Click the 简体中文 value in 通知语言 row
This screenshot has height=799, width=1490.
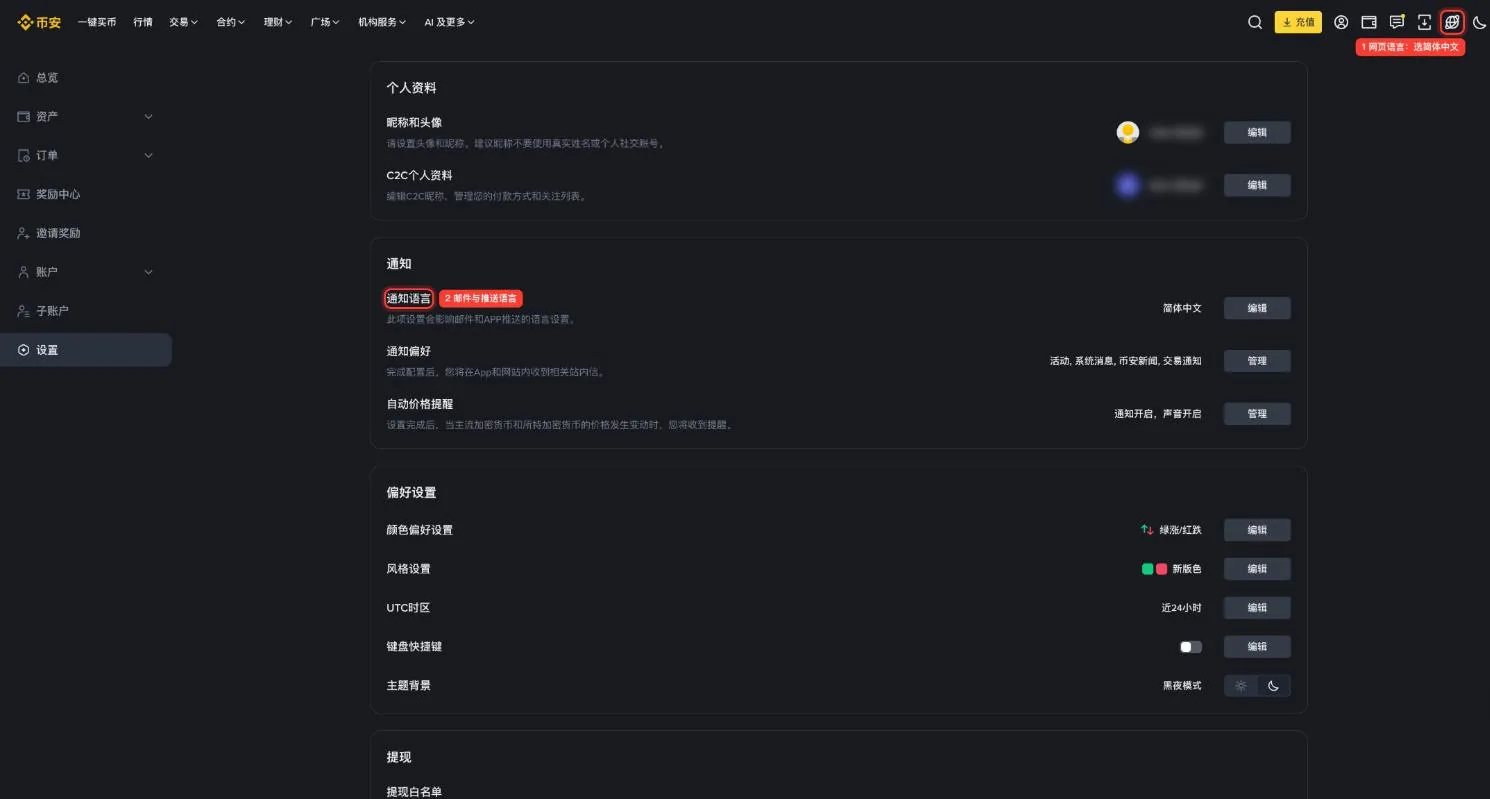[x=1182, y=308]
